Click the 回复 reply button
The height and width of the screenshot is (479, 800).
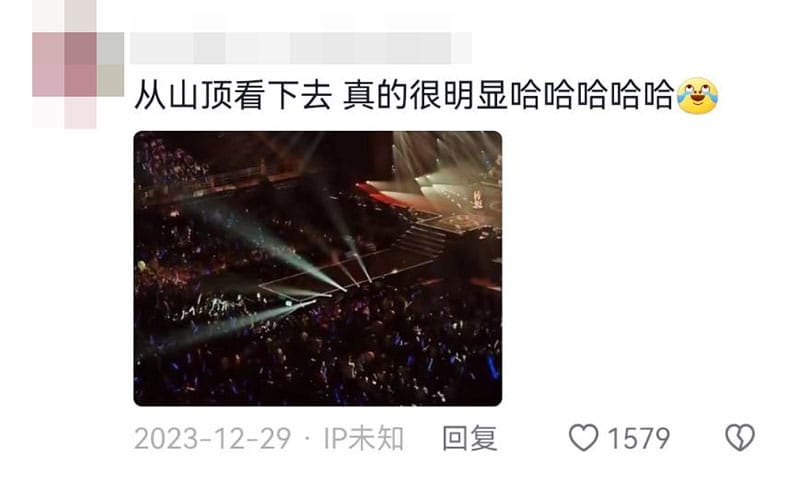pyautogui.click(x=470, y=438)
